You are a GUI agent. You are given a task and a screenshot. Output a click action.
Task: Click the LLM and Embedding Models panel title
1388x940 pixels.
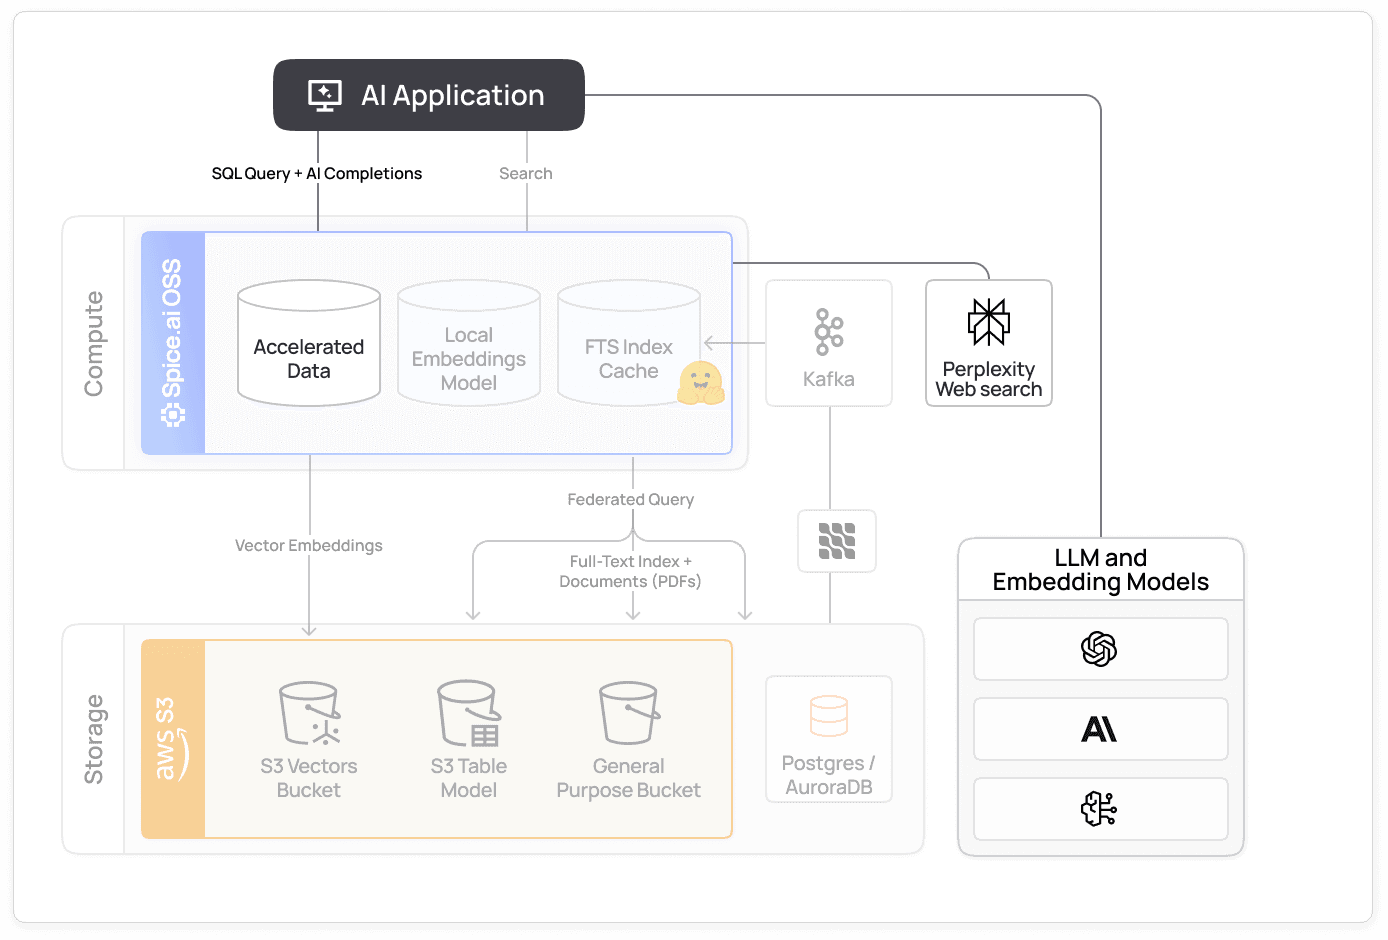(x=1100, y=570)
